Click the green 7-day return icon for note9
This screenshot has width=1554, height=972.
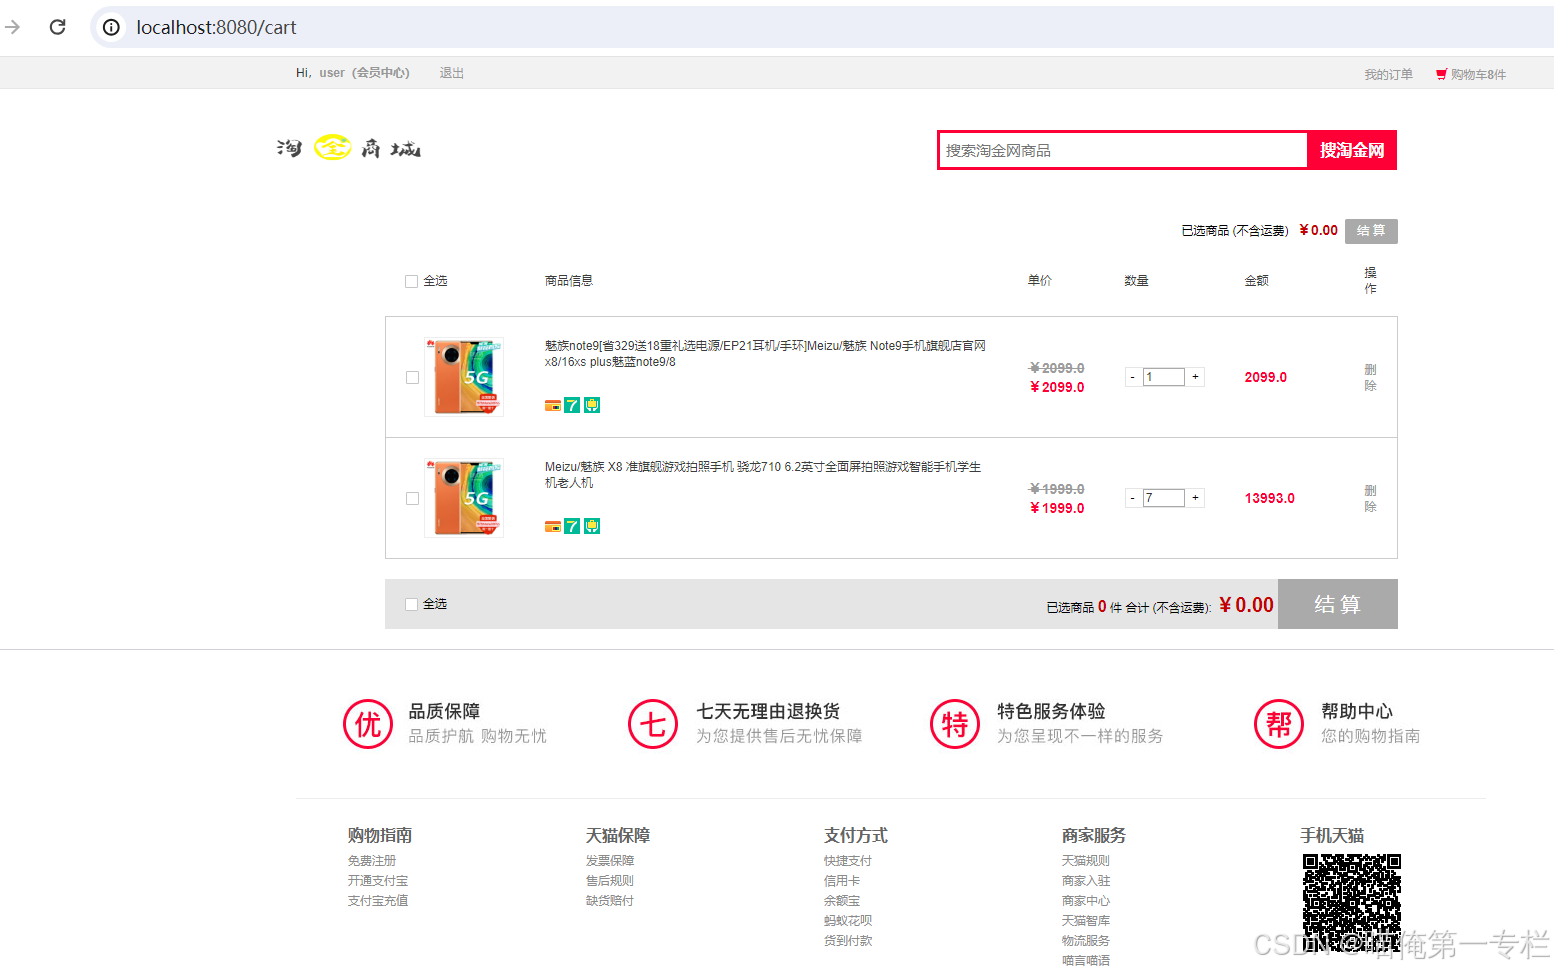pos(572,405)
